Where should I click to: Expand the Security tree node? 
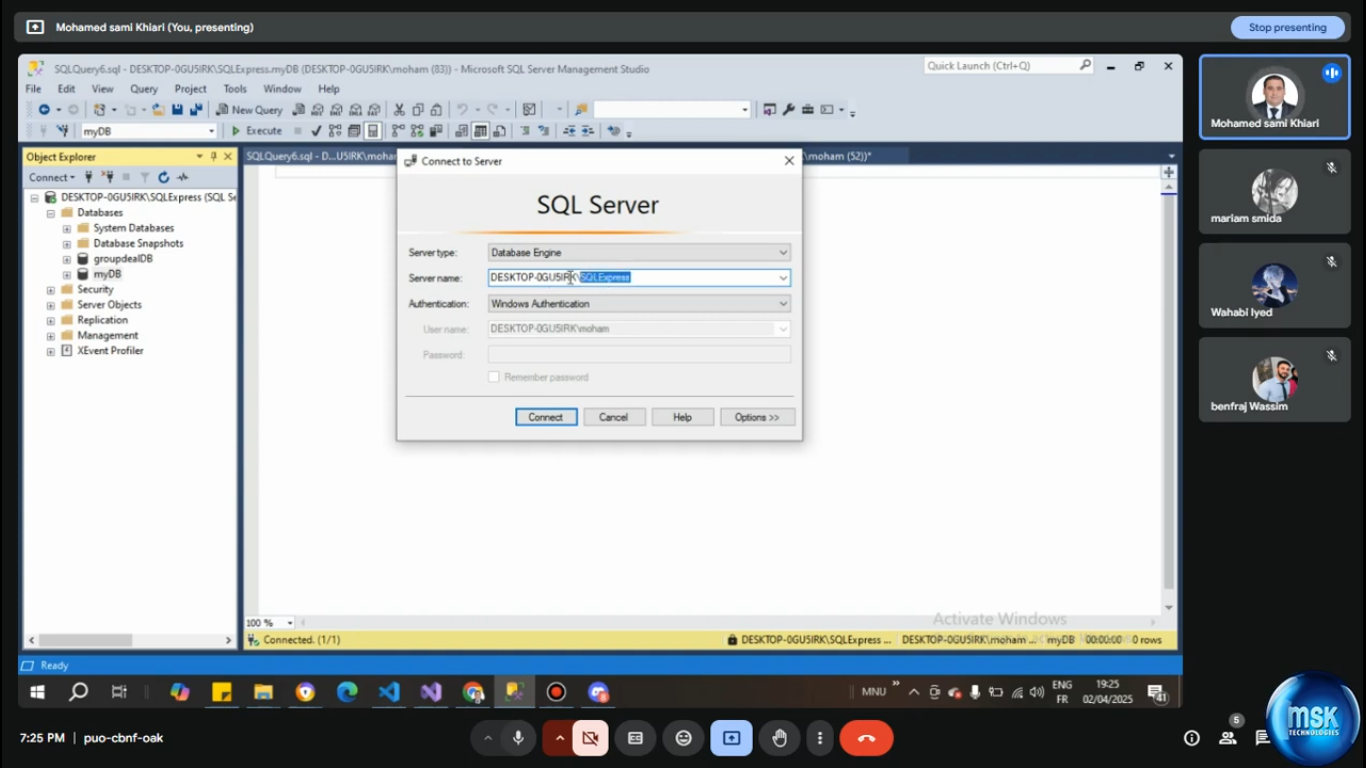point(50,290)
